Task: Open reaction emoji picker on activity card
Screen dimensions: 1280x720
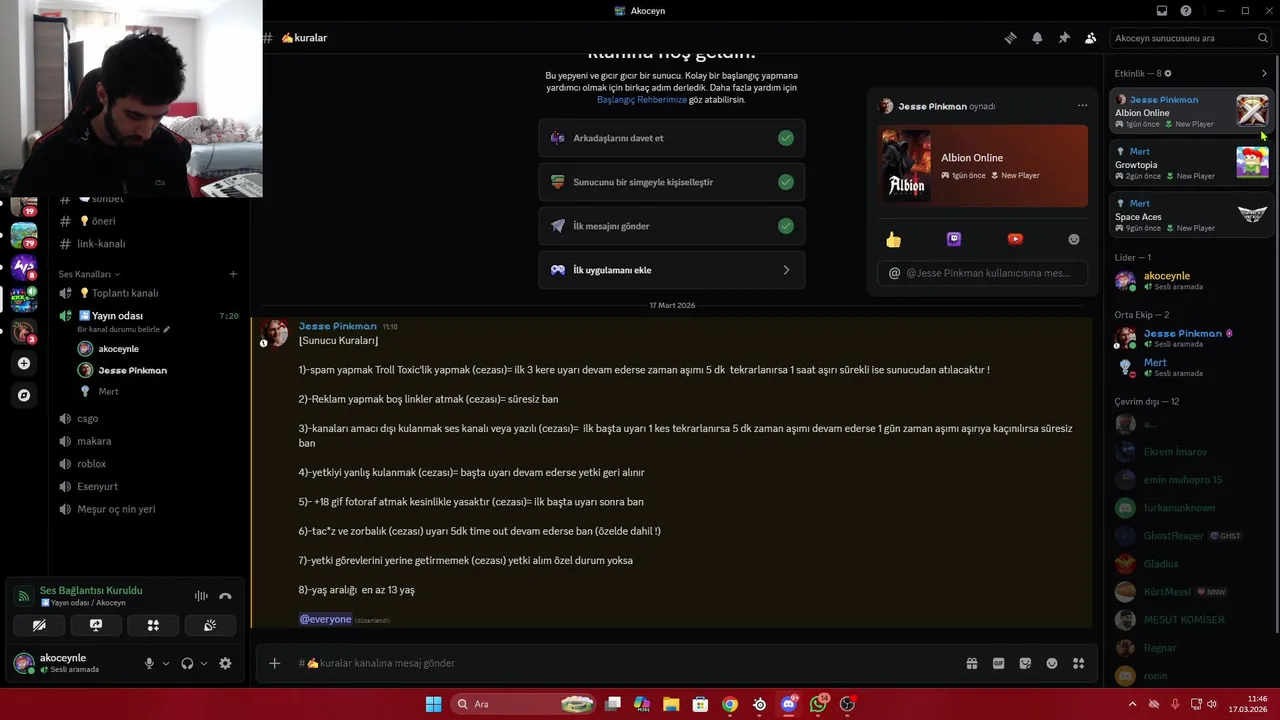Action: click(1074, 239)
